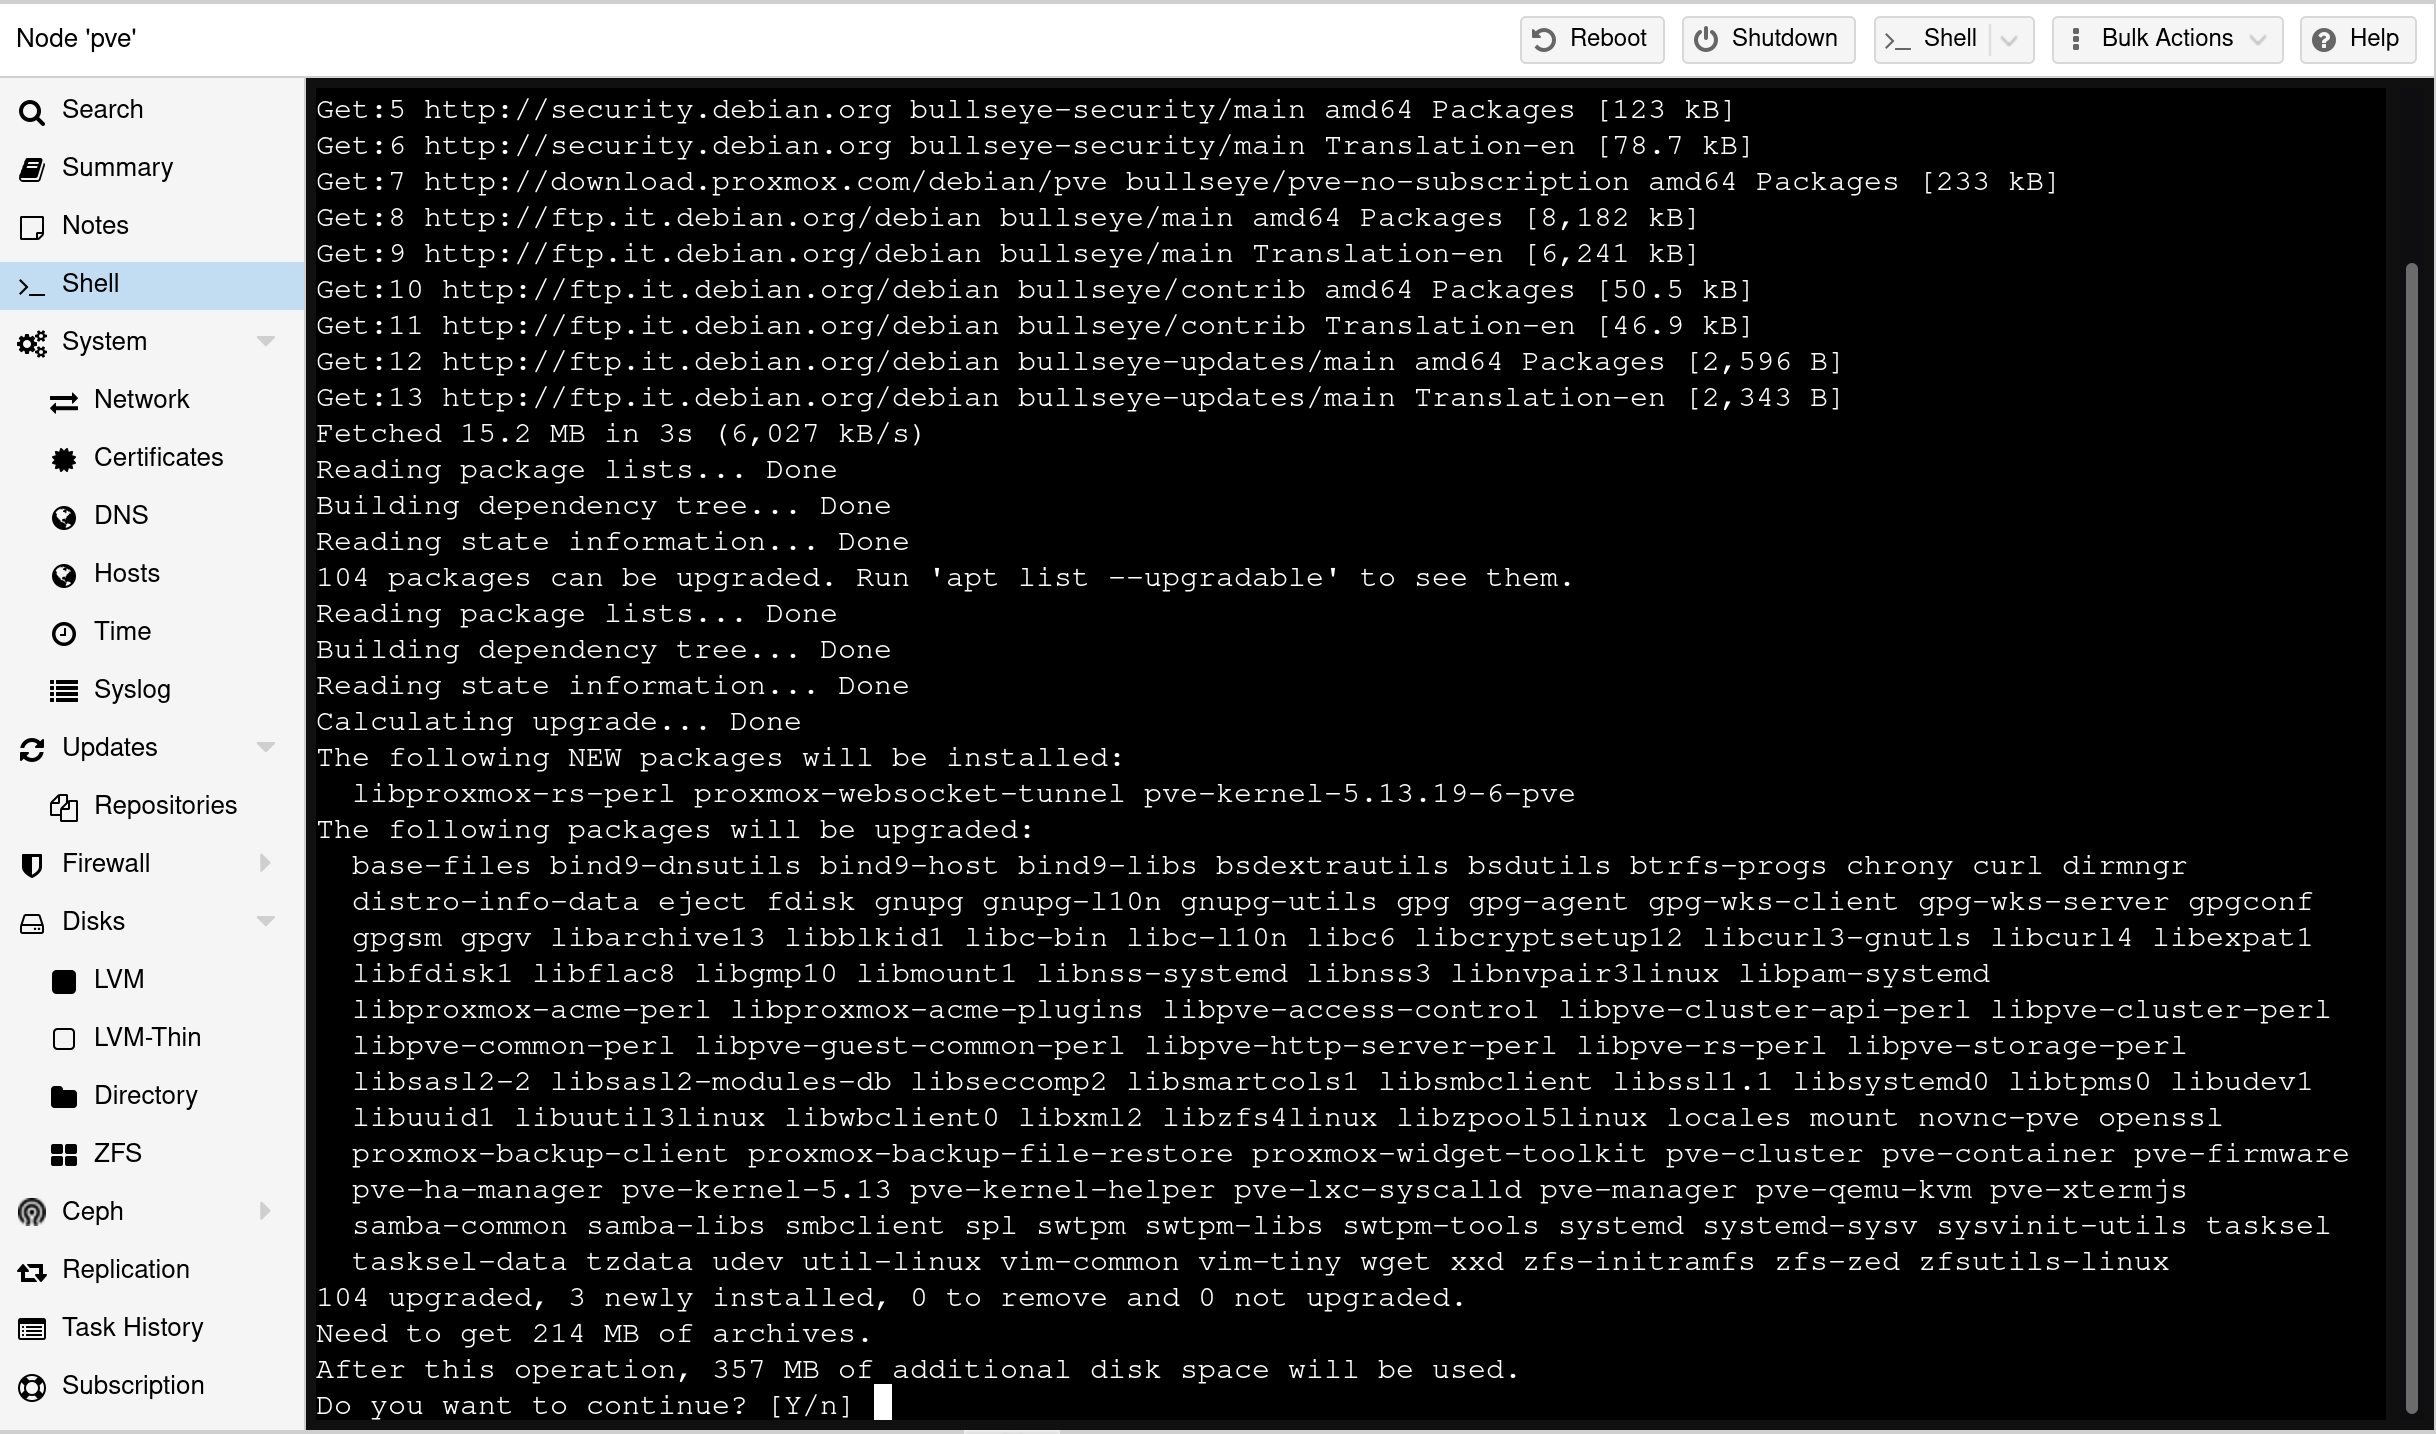Select the Updates section icon

click(x=32, y=748)
